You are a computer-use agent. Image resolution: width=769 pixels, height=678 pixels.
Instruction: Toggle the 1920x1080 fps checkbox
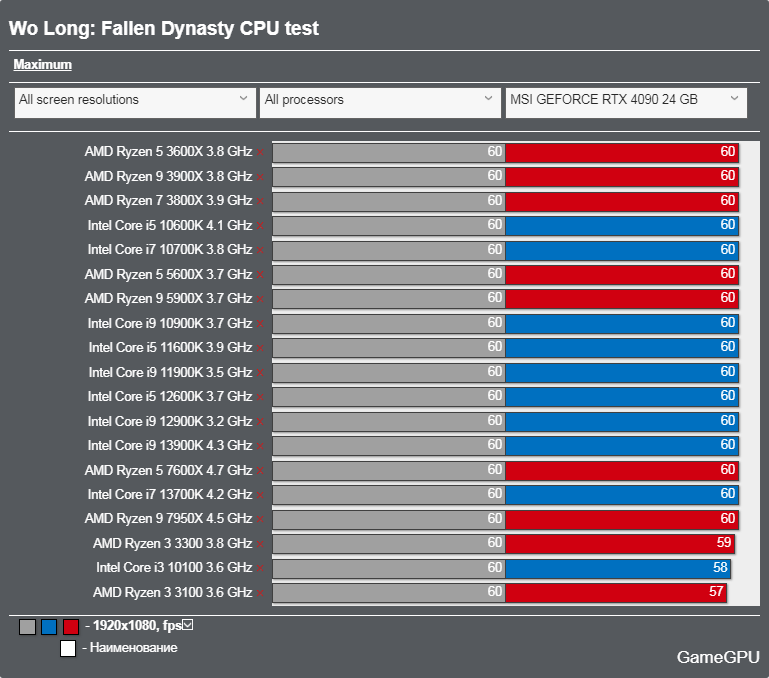[188, 625]
